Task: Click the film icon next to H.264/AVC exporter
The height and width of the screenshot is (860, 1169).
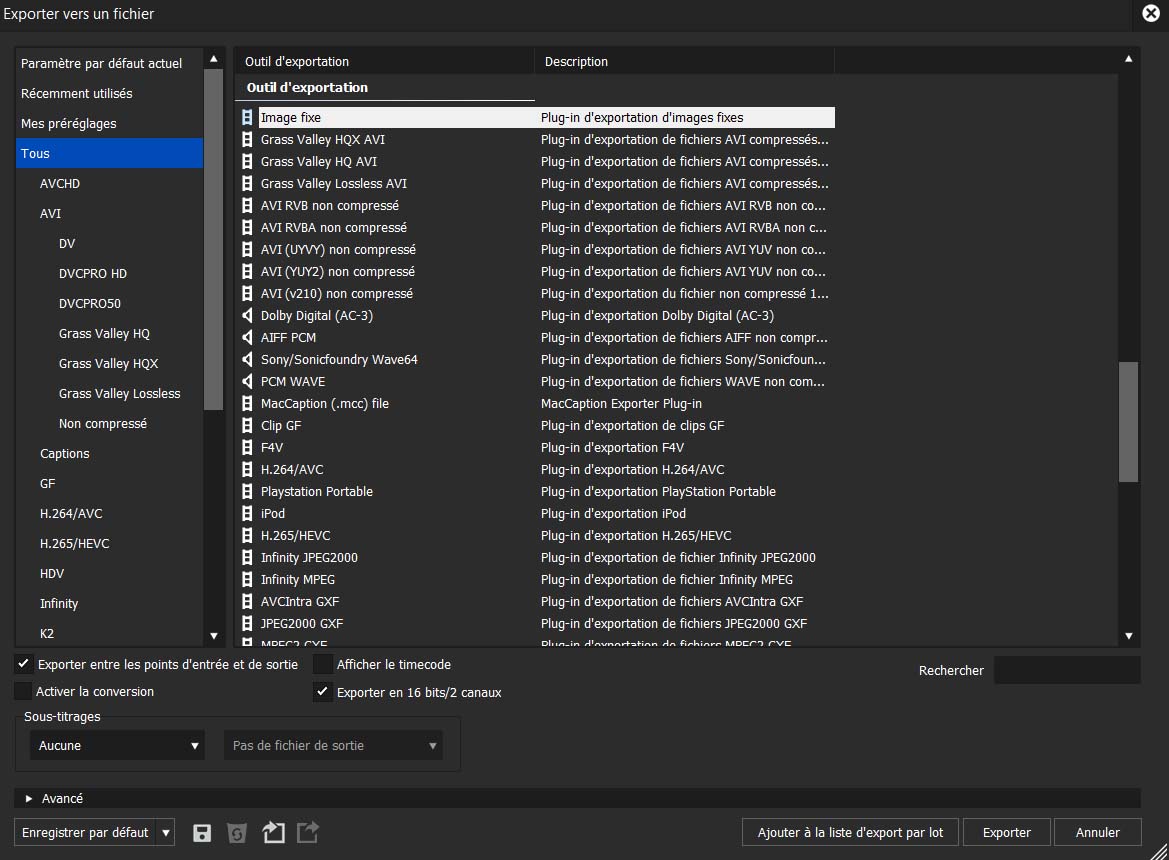Action: pos(248,469)
